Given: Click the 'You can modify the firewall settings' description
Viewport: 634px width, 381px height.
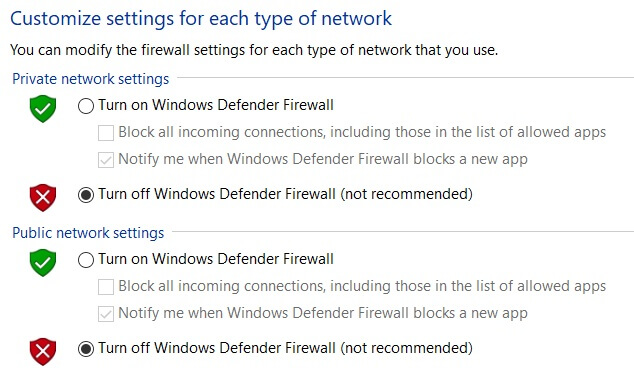Looking at the screenshot, I should click(x=254, y=50).
